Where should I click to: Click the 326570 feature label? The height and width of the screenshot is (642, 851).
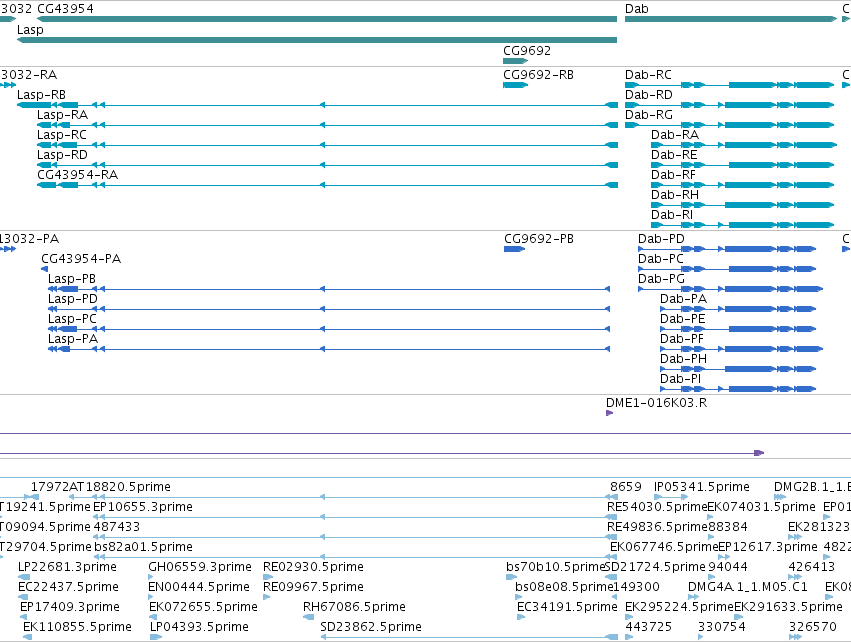[812, 627]
